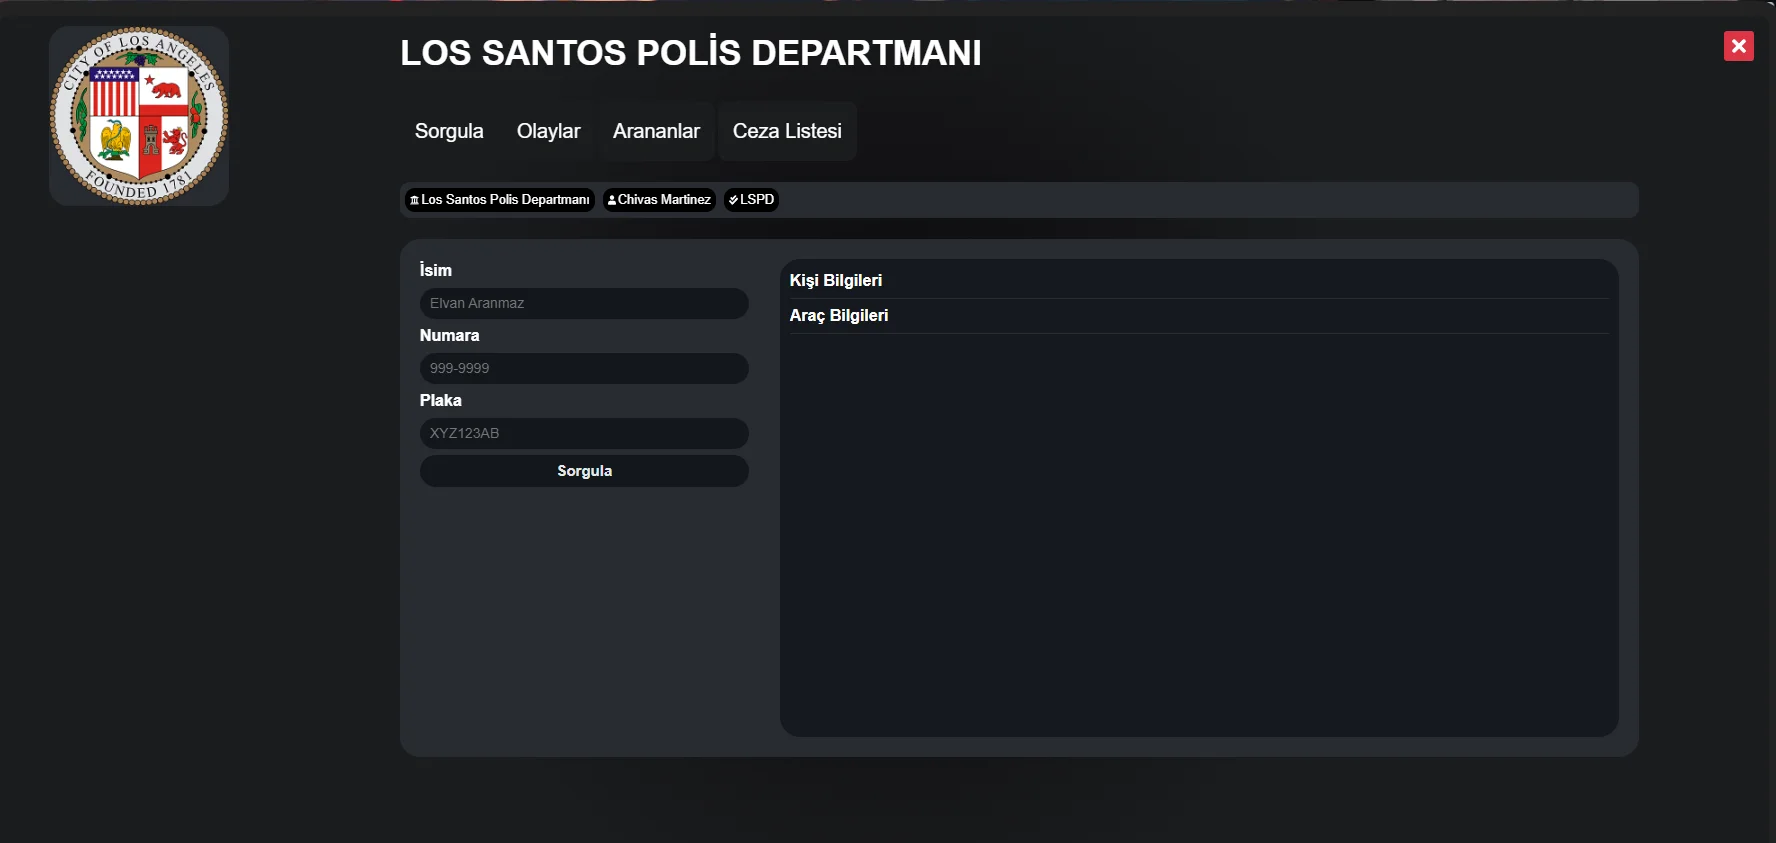Expand the Araç Bilgileri section
The image size is (1776, 843).
click(839, 316)
